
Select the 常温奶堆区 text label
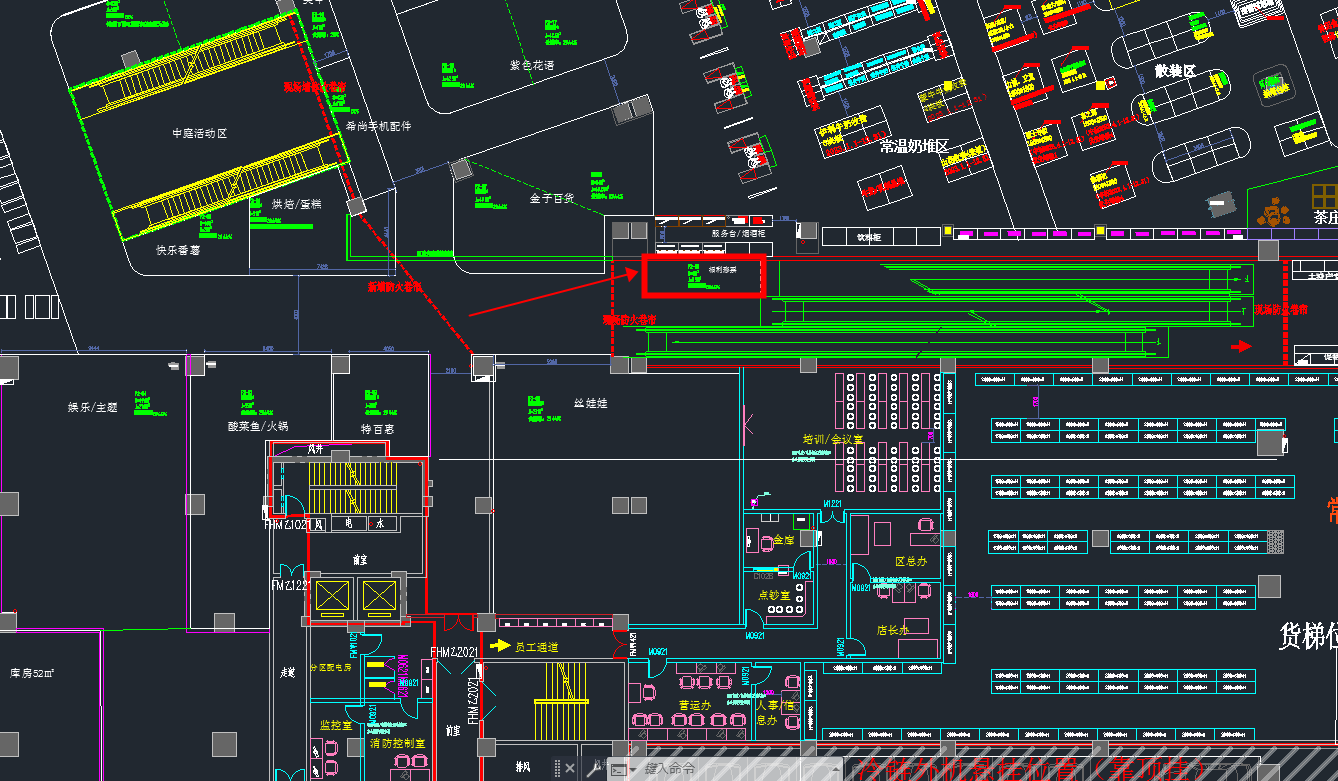pos(913,146)
